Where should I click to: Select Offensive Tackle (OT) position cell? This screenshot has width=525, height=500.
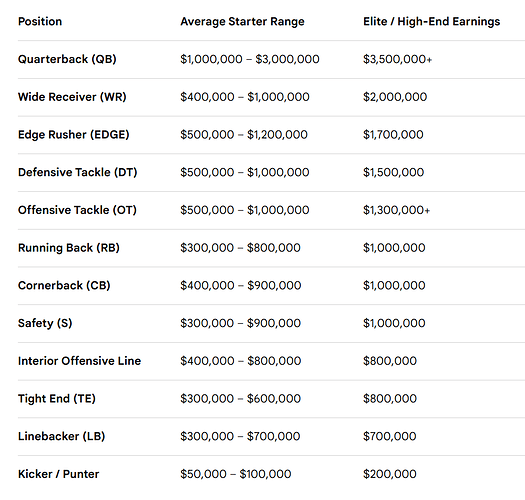77,210
